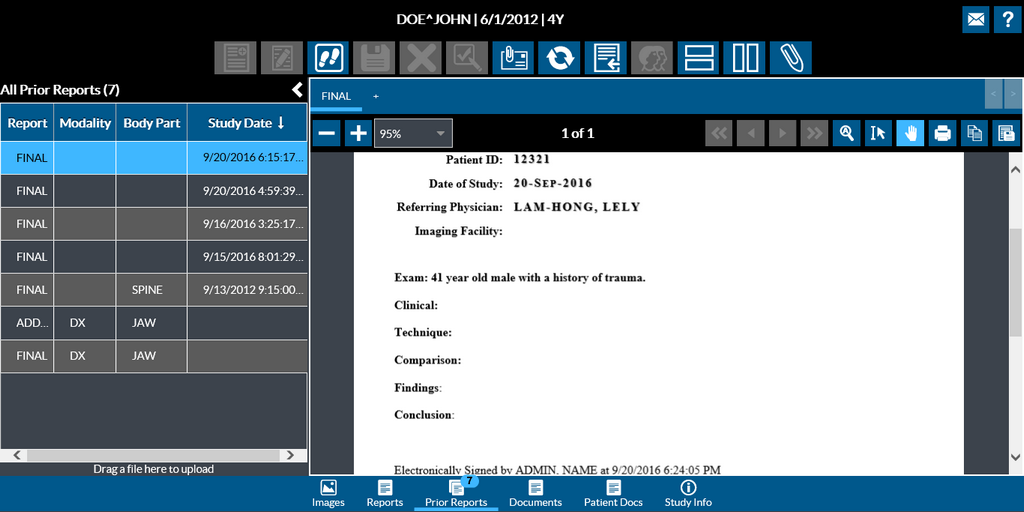The height and width of the screenshot is (512, 1024).
Task: Open the help question mark
Action: click(x=1008, y=19)
